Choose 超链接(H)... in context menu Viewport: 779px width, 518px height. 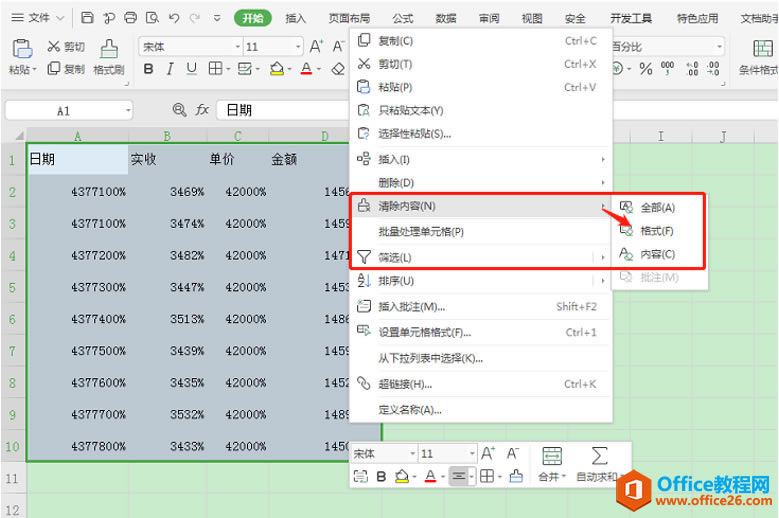click(480, 384)
